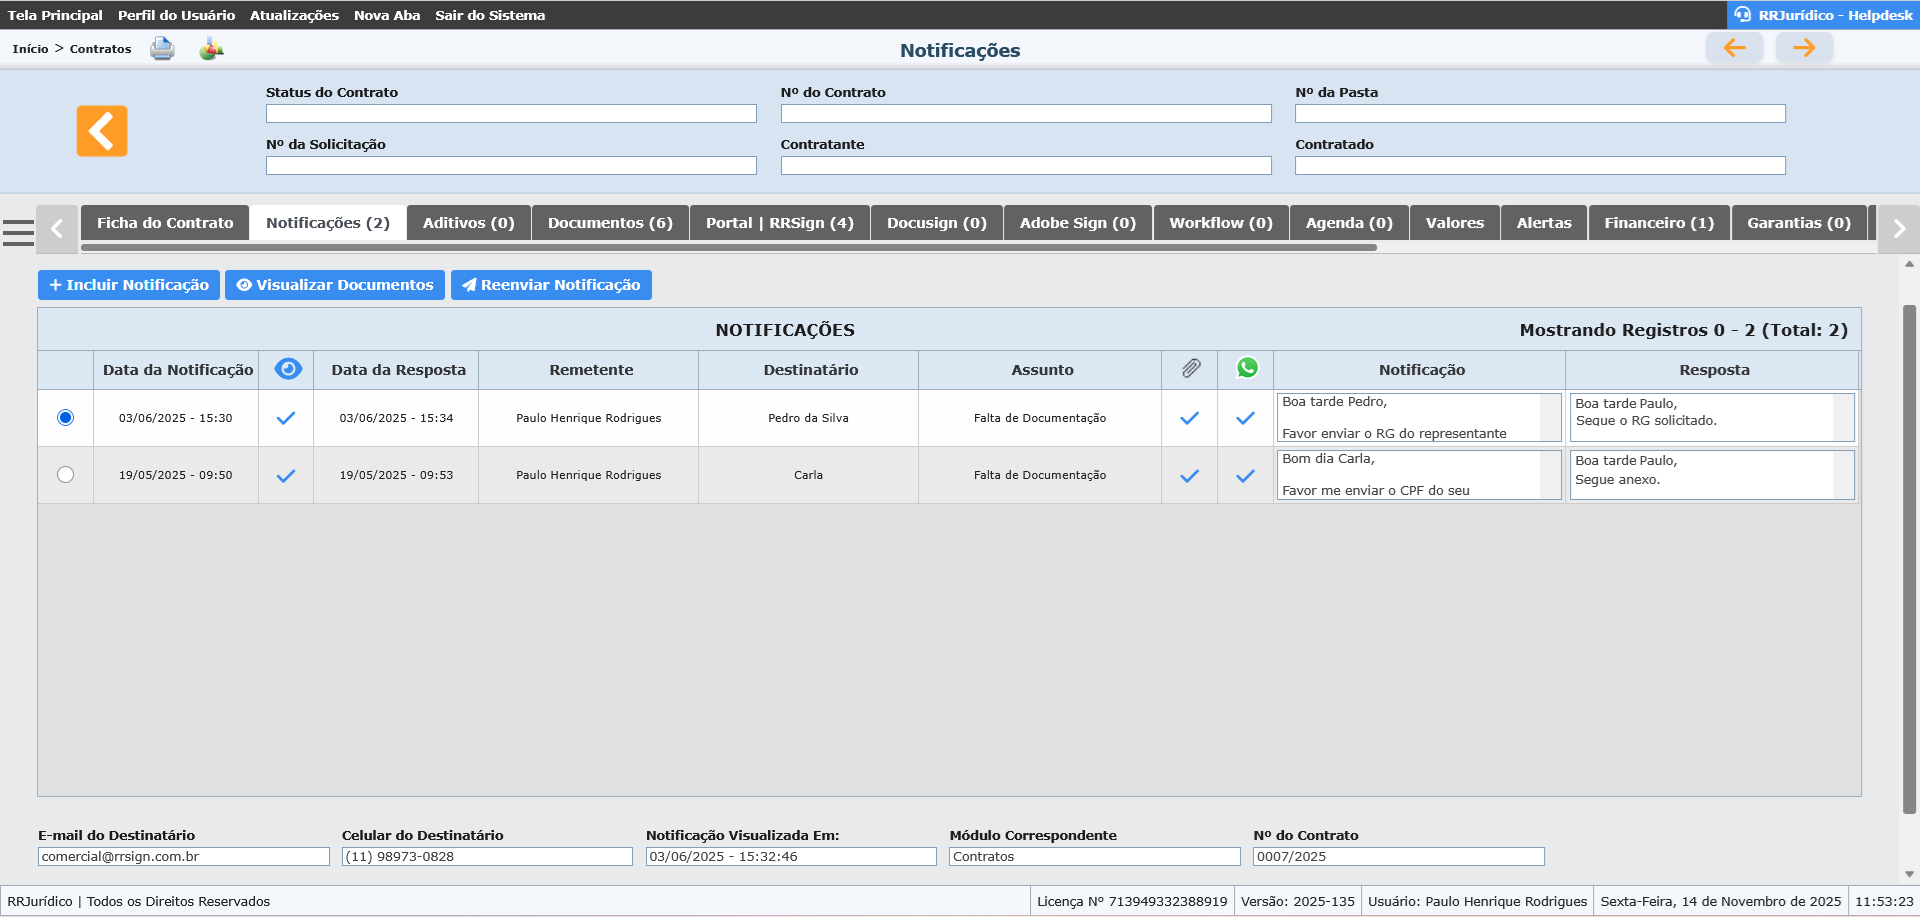The height and width of the screenshot is (917, 1920).
Task: Click the WhatsApp column header icon
Action: coord(1246,368)
